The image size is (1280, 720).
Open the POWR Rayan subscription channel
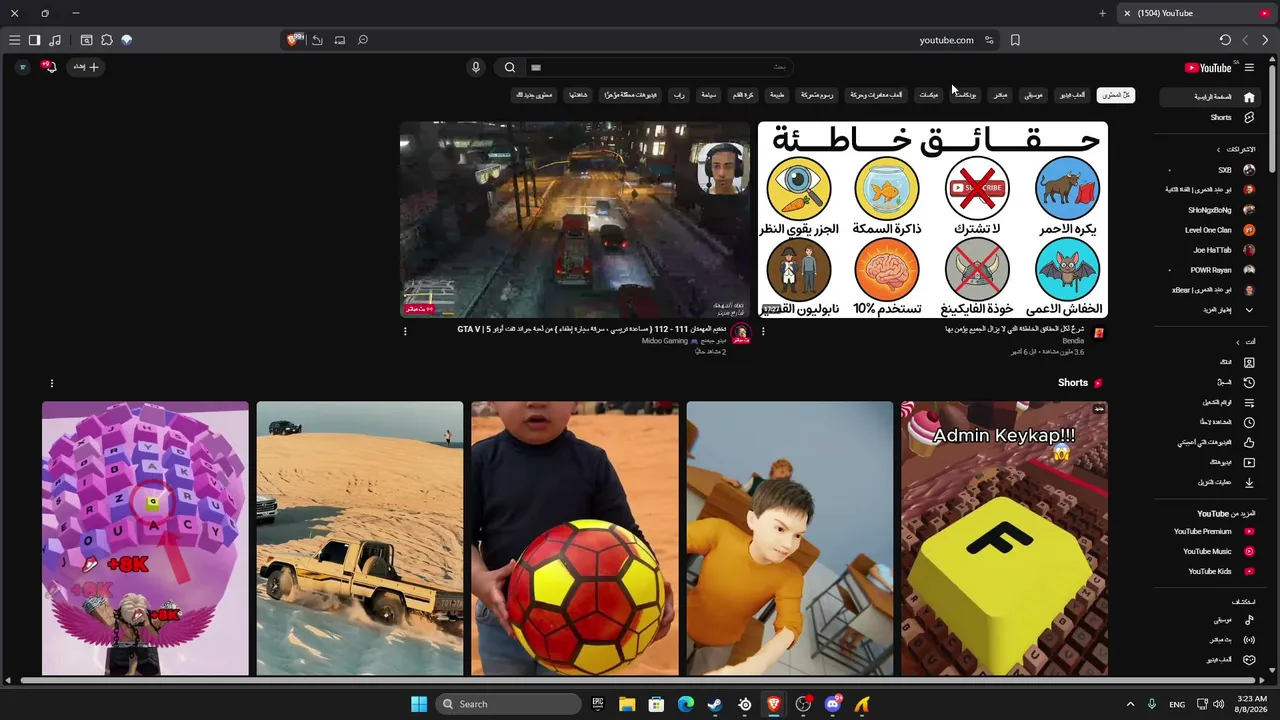(1212, 270)
